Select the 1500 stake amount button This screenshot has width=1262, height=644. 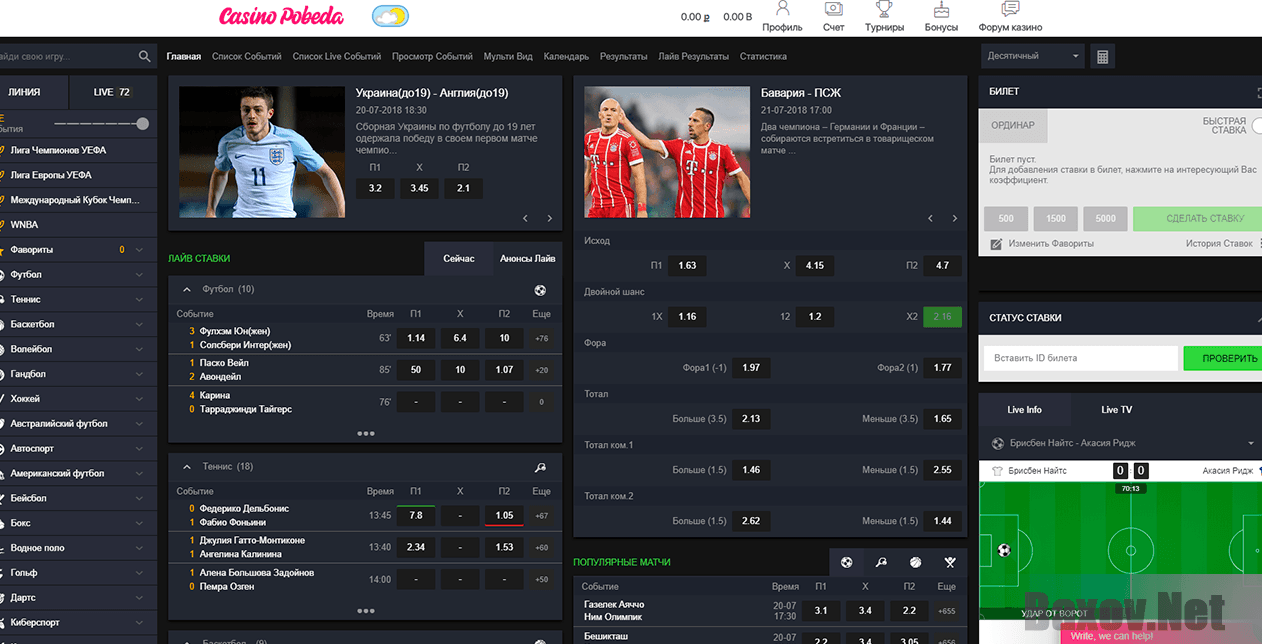coord(1056,218)
